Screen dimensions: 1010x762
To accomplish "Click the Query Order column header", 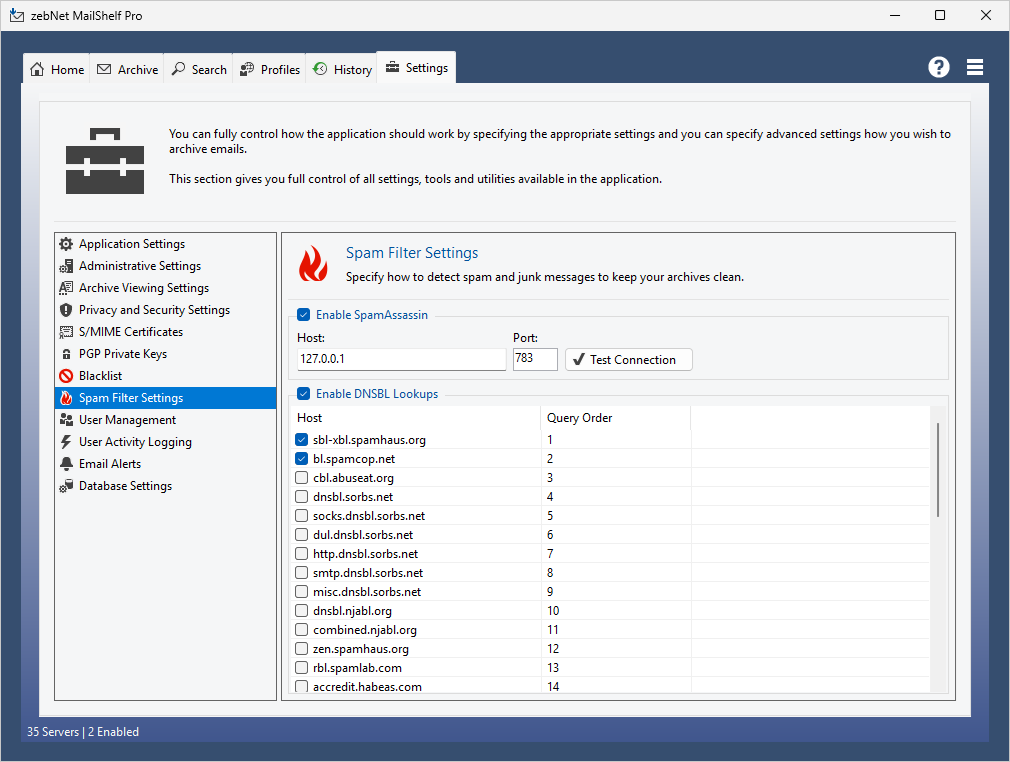I will [x=580, y=418].
